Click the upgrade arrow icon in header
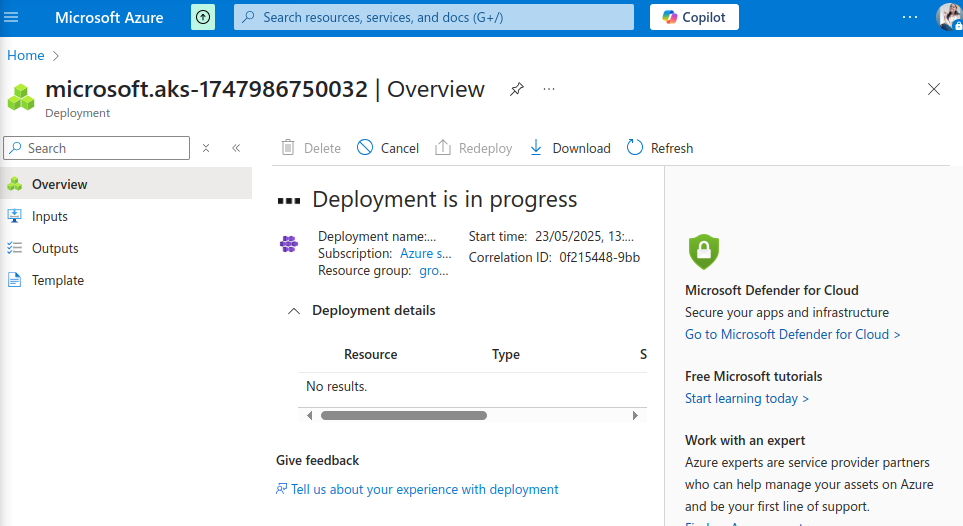 tap(203, 17)
